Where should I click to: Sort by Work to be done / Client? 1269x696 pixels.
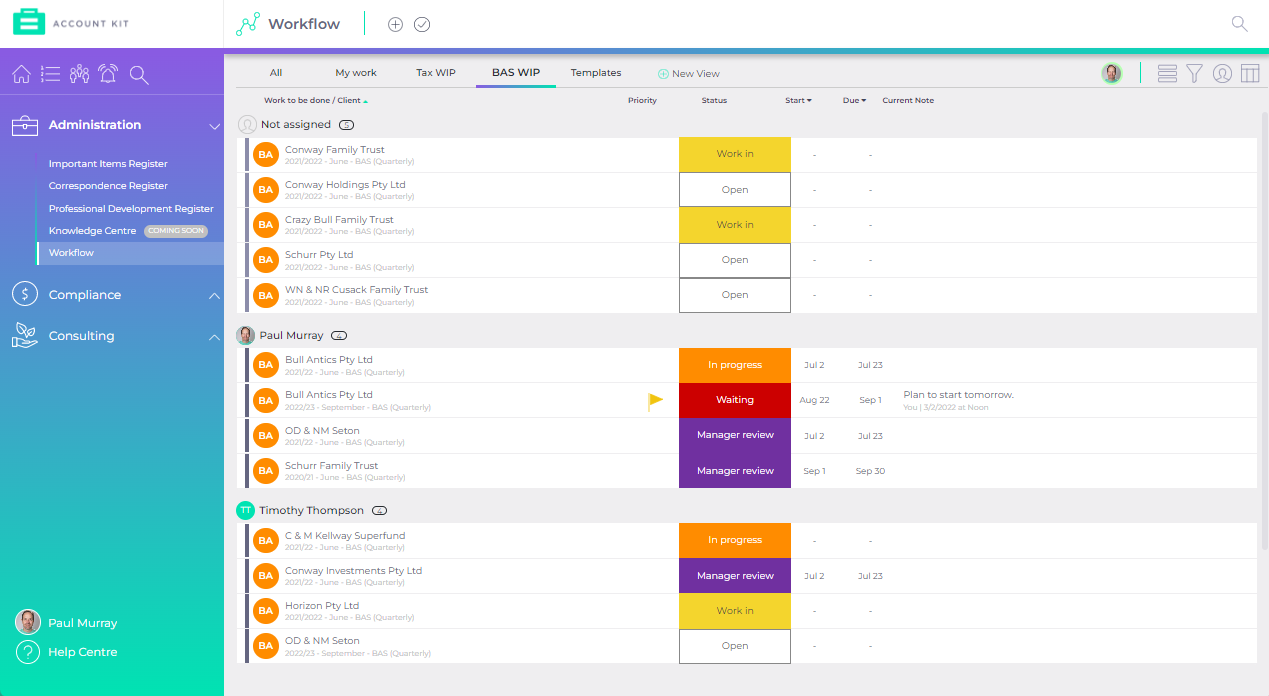click(x=315, y=100)
